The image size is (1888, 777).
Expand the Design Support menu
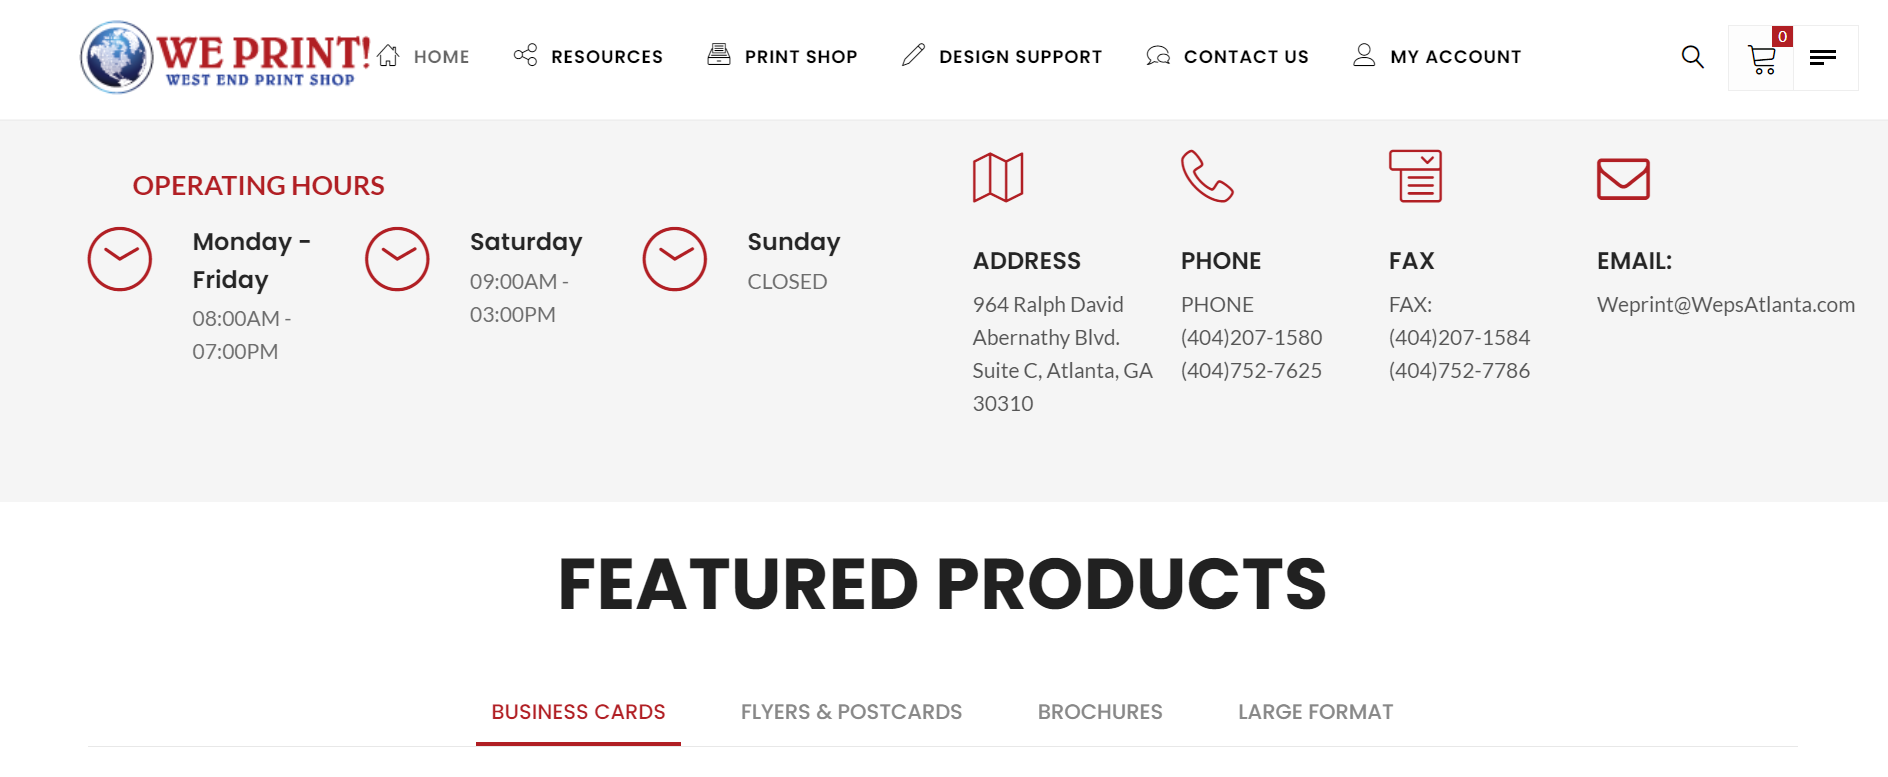(x=1001, y=57)
